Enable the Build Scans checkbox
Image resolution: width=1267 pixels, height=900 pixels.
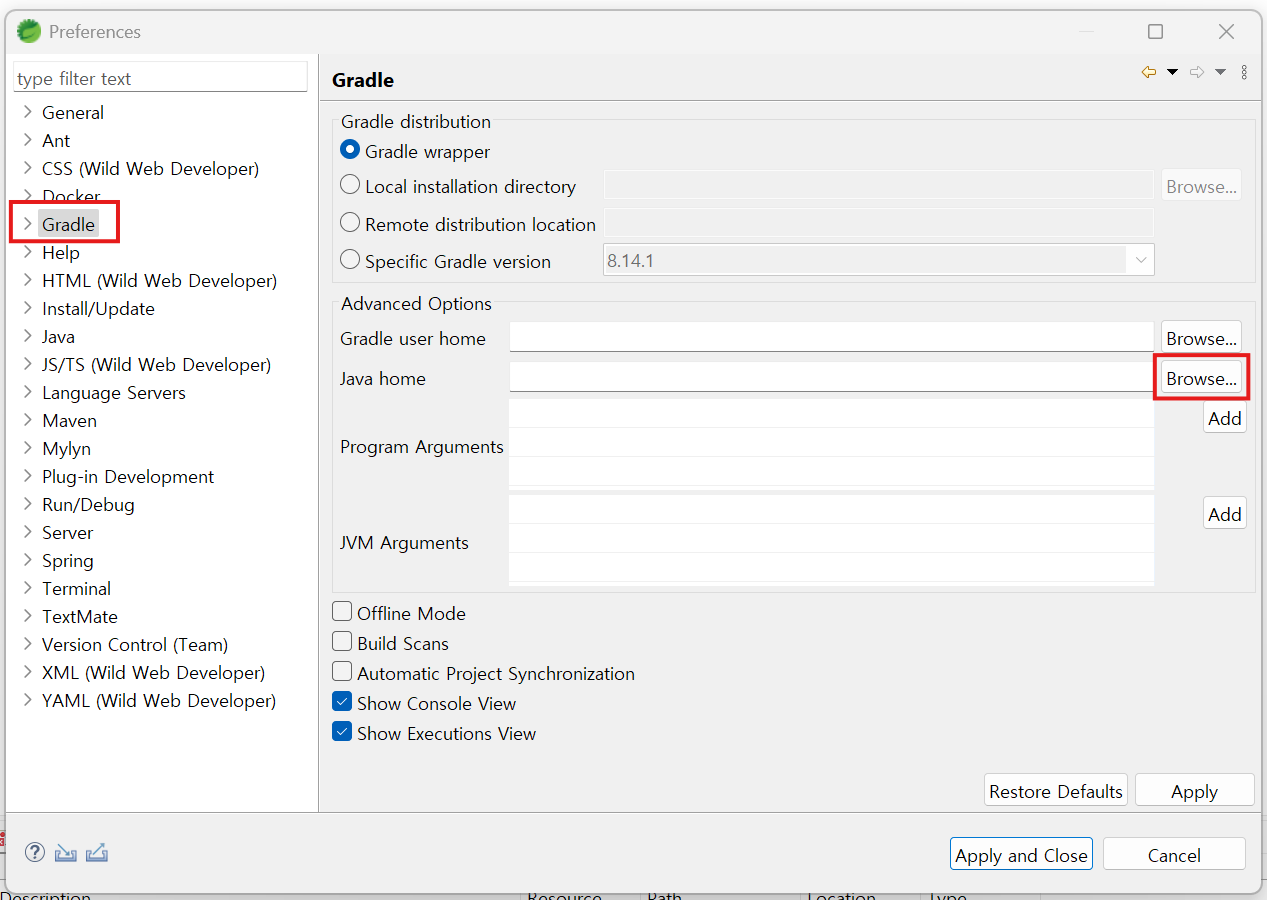pos(342,641)
